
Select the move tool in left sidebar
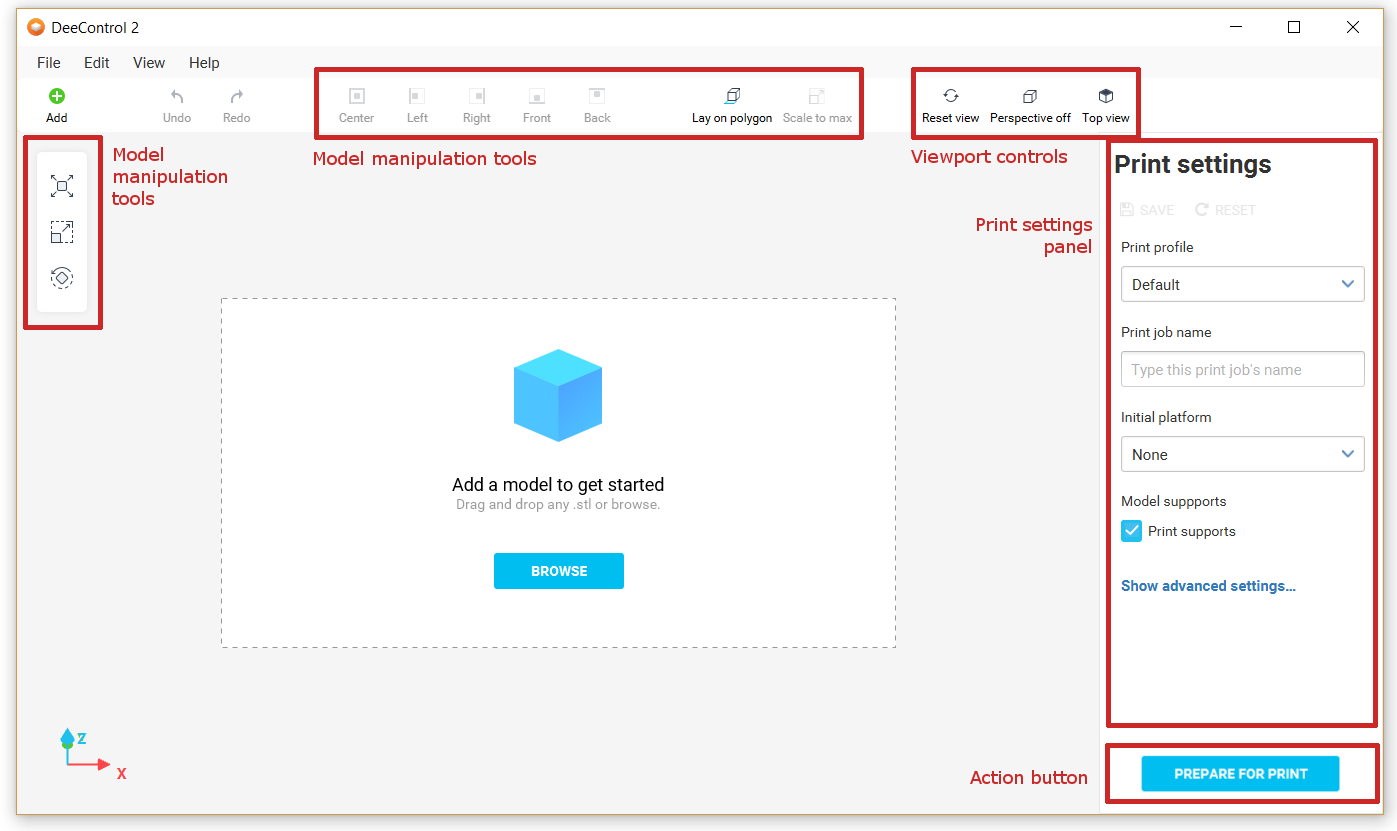pyautogui.click(x=62, y=186)
